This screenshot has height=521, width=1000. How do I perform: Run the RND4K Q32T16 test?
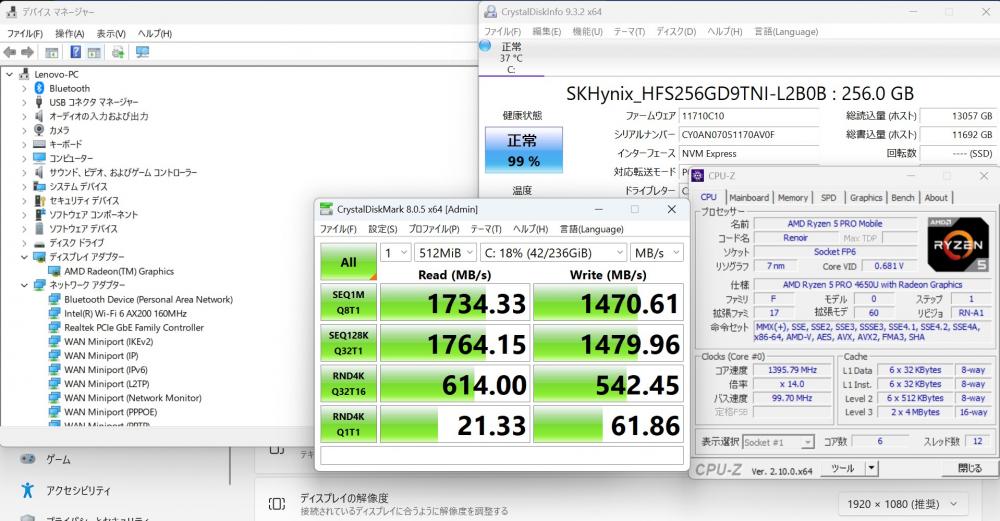click(348, 384)
